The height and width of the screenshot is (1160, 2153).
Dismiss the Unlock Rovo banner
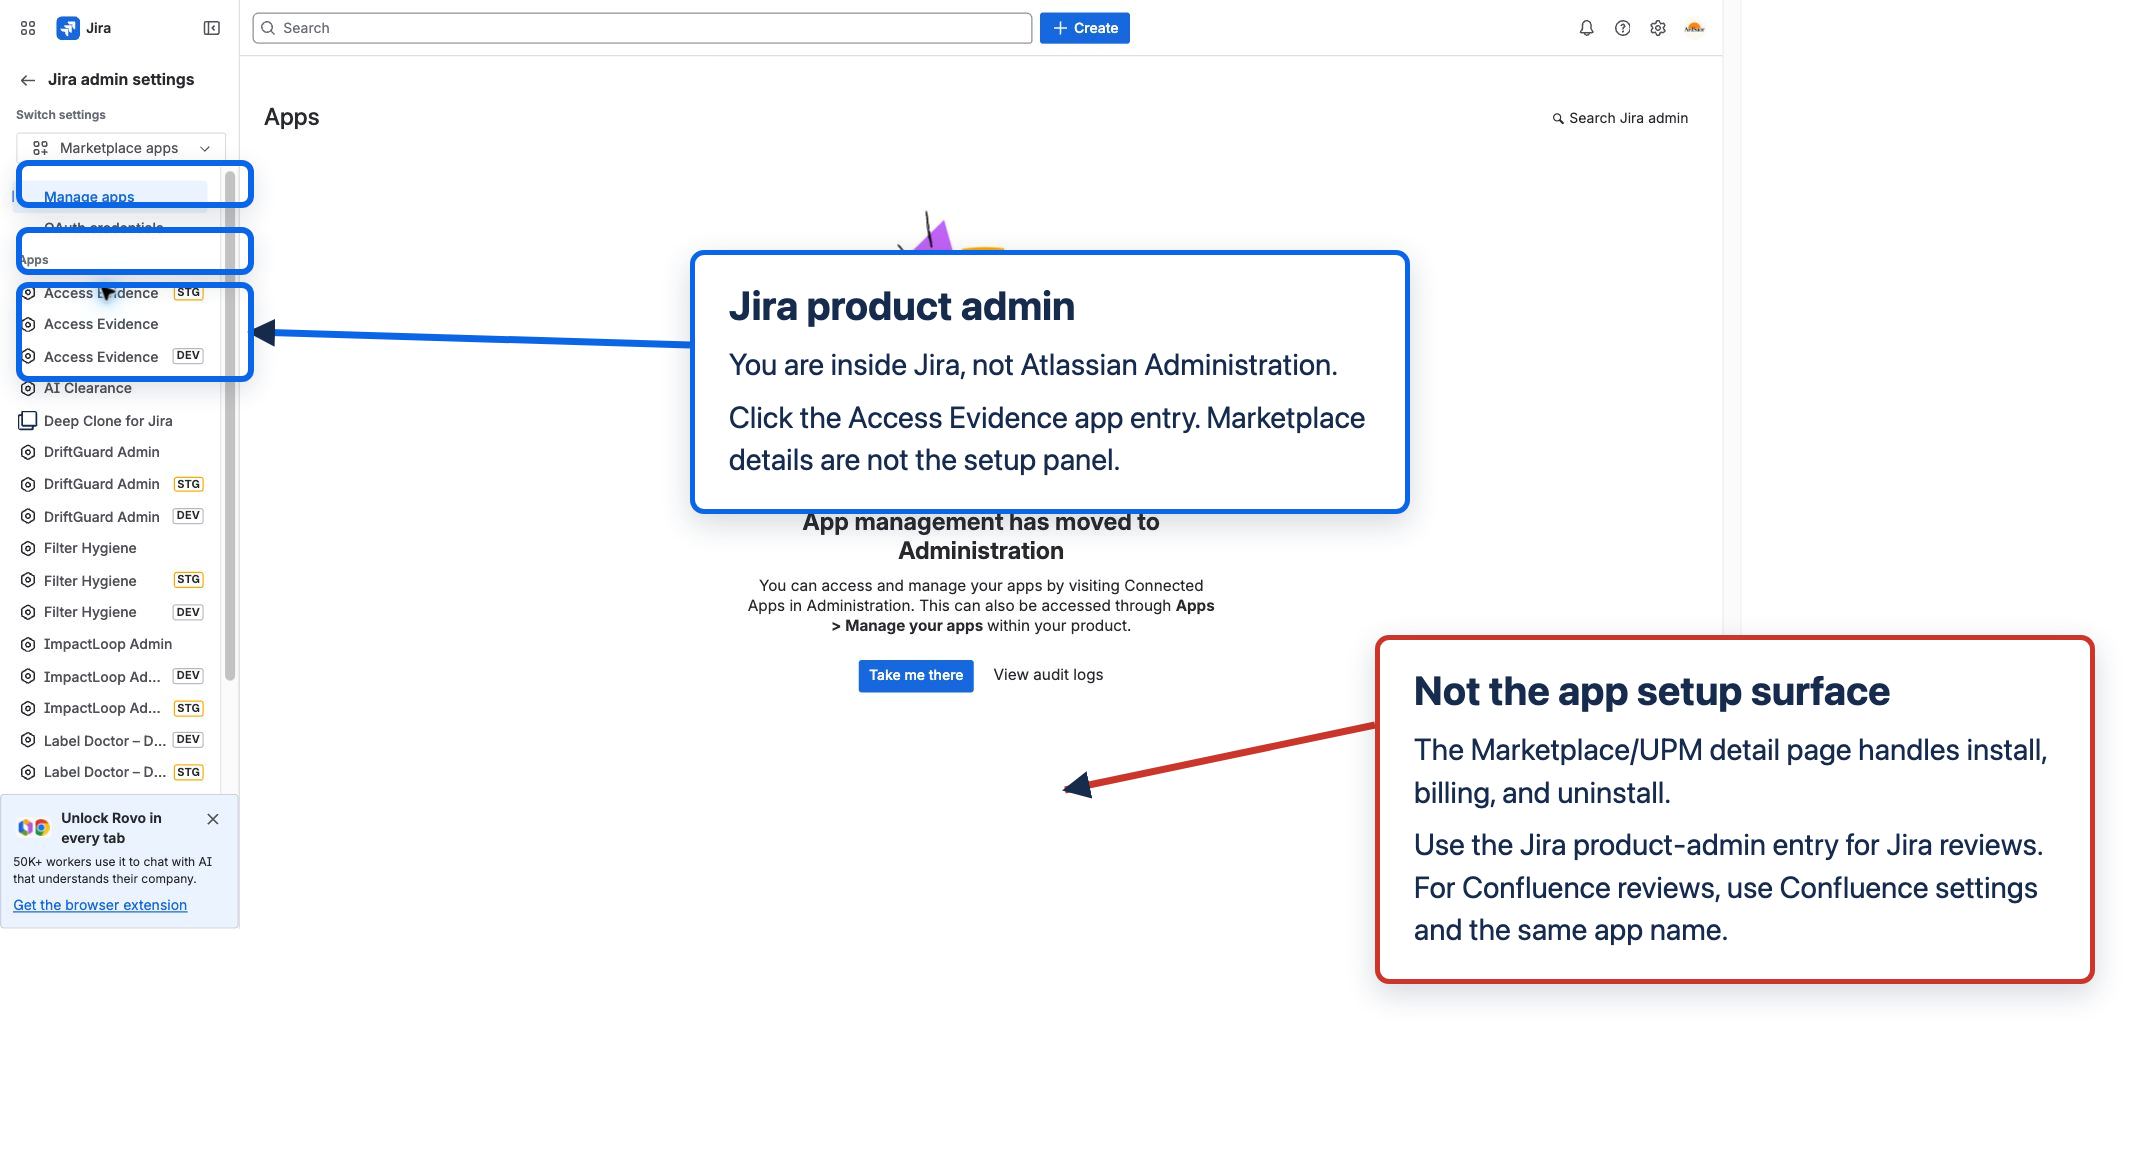[x=213, y=819]
